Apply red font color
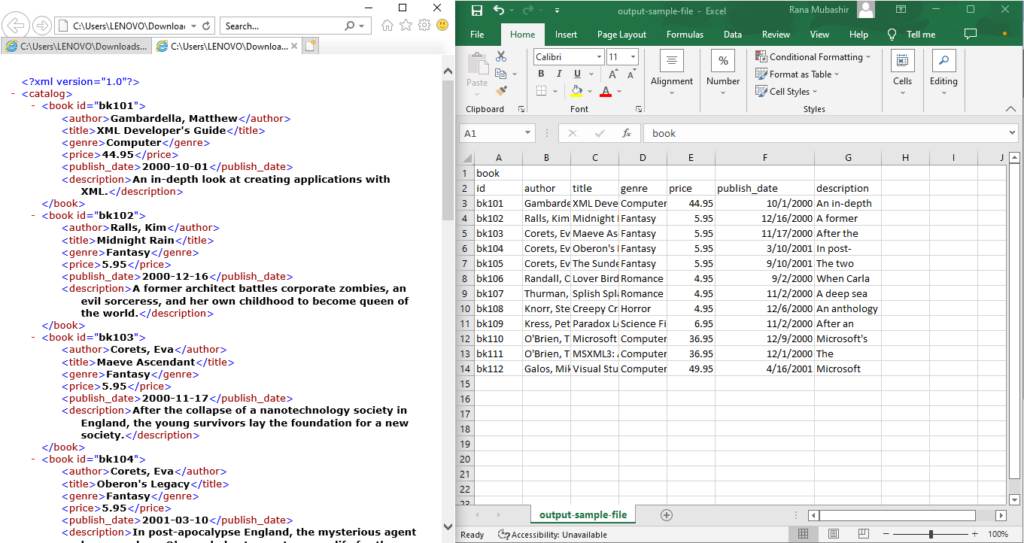 point(605,91)
